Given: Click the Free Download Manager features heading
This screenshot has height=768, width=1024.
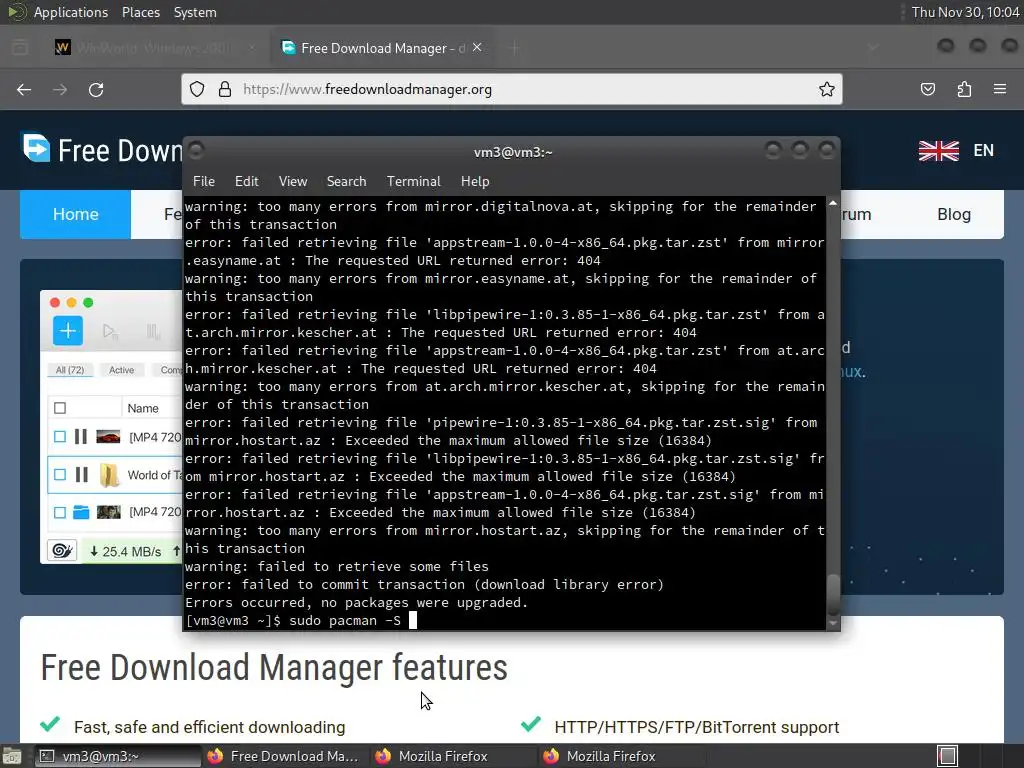Looking at the screenshot, I should tap(274, 667).
